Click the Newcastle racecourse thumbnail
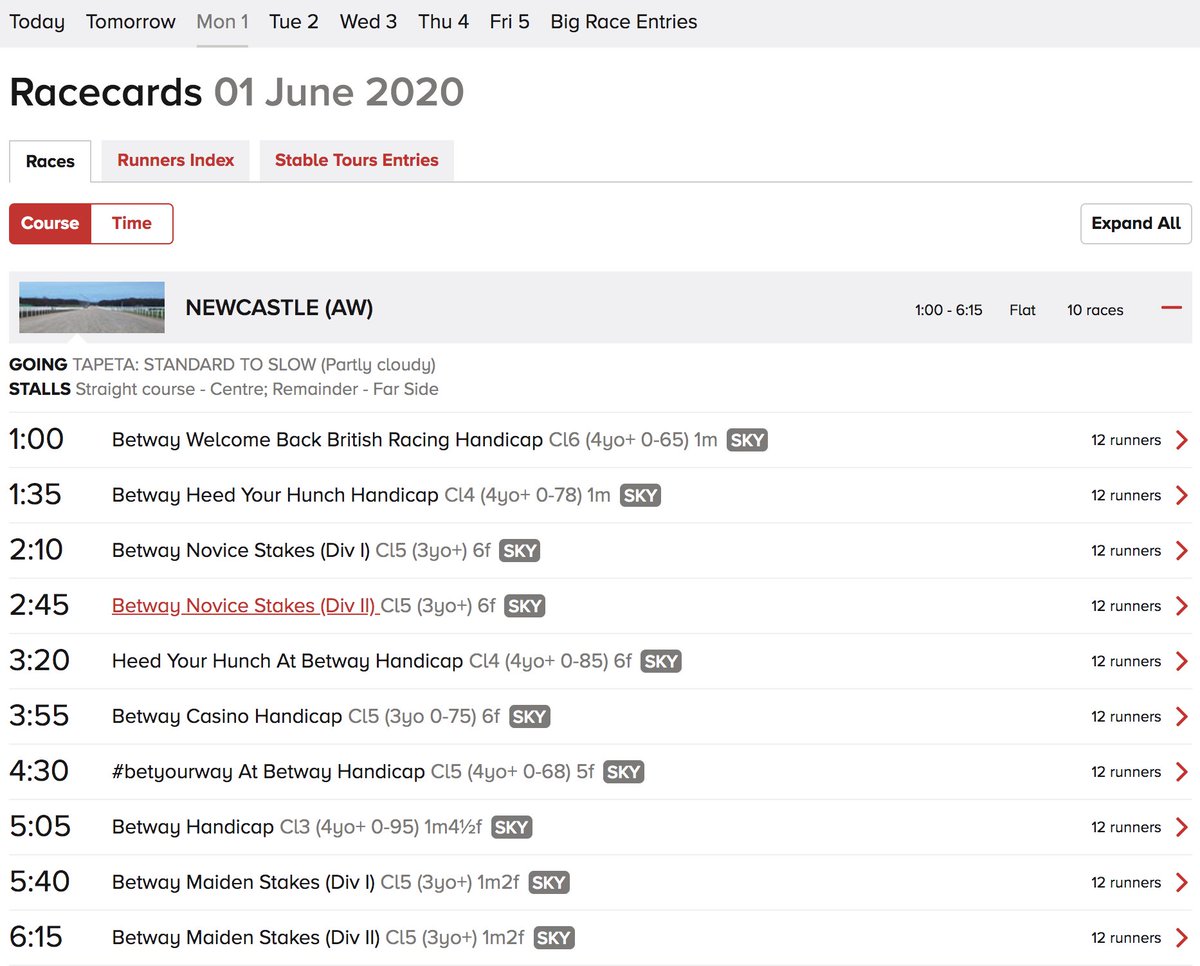Viewport: 1200px width, 966px height. tap(92, 308)
